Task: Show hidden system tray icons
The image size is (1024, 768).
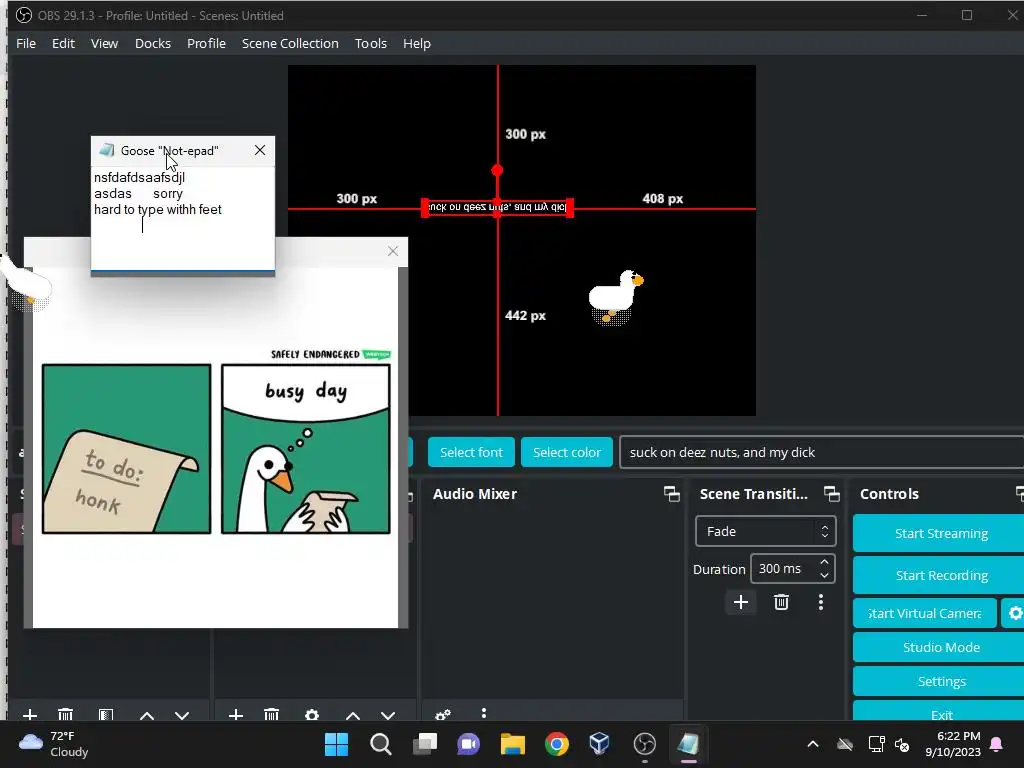Action: pos(813,744)
